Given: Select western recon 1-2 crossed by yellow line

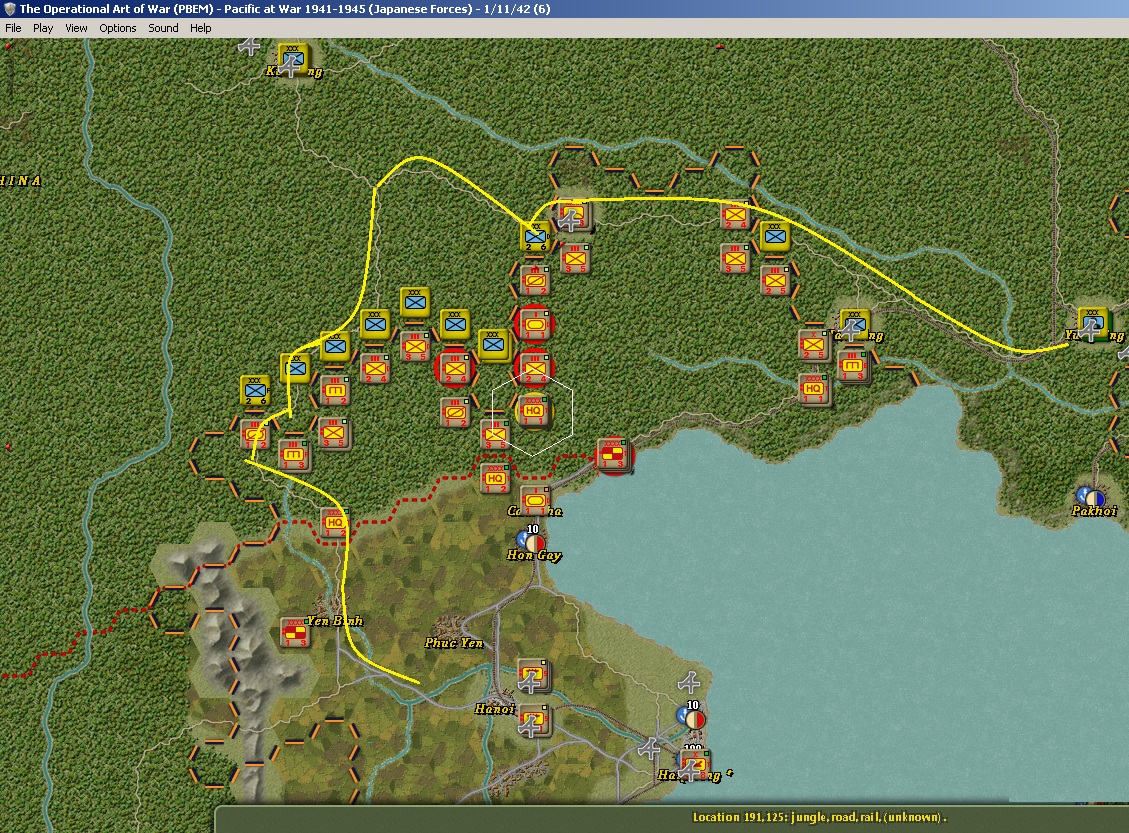Looking at the screenshot, I should coord(254,434).
